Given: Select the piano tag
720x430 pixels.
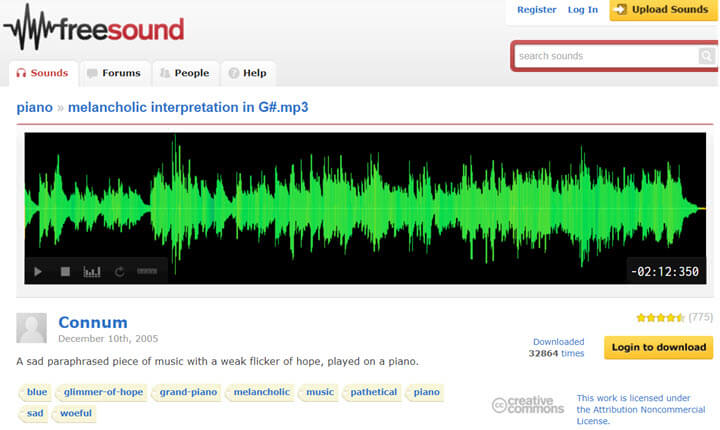Looking at the screenshot, I should coord(426,392).
